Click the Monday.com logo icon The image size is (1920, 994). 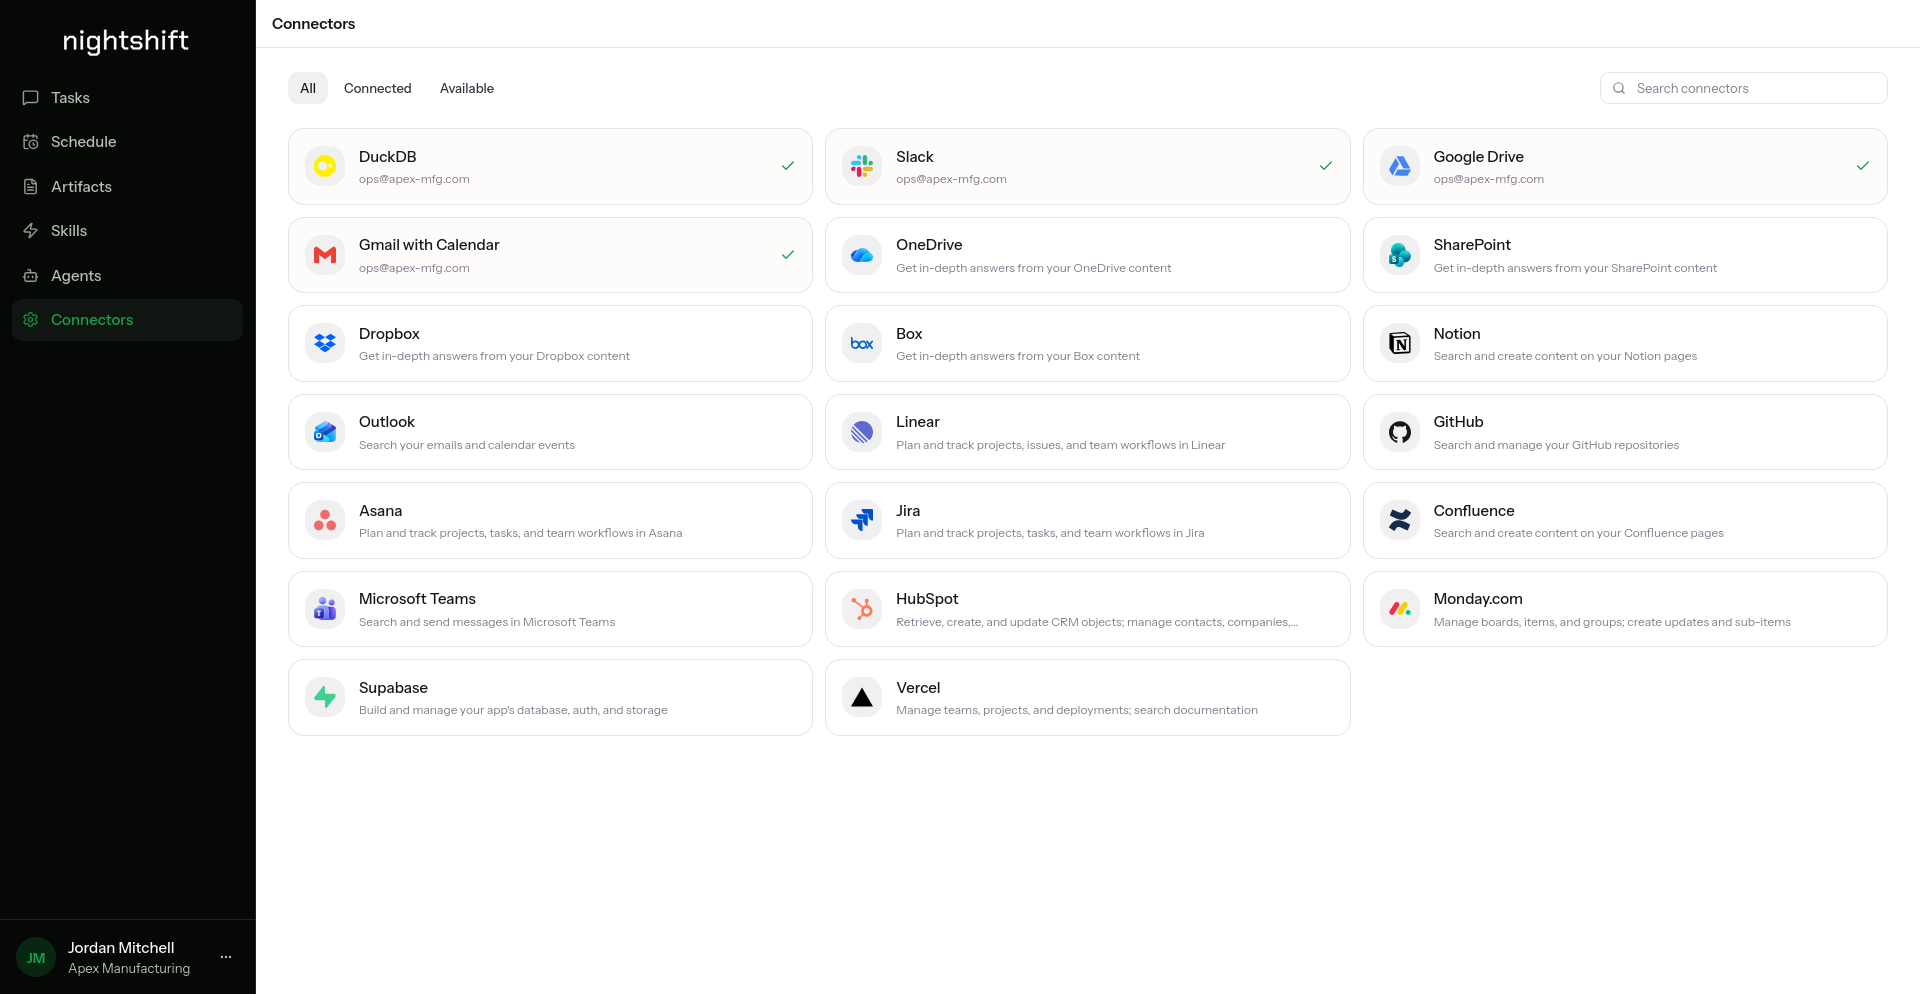click(x=1400, y=609)
